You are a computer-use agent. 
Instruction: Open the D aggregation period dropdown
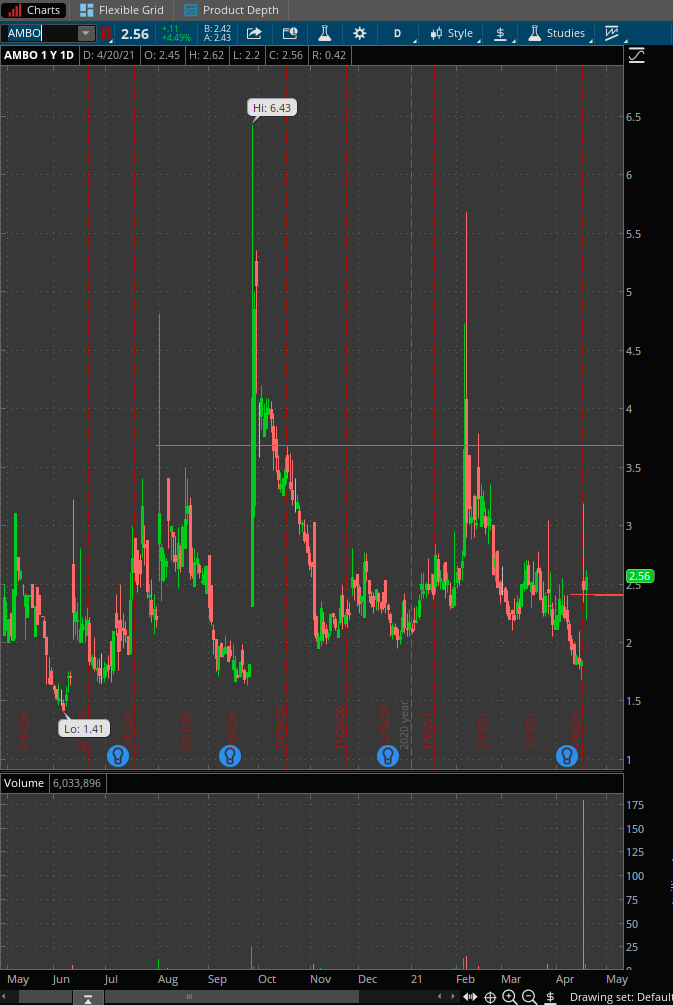coord(397,33)
